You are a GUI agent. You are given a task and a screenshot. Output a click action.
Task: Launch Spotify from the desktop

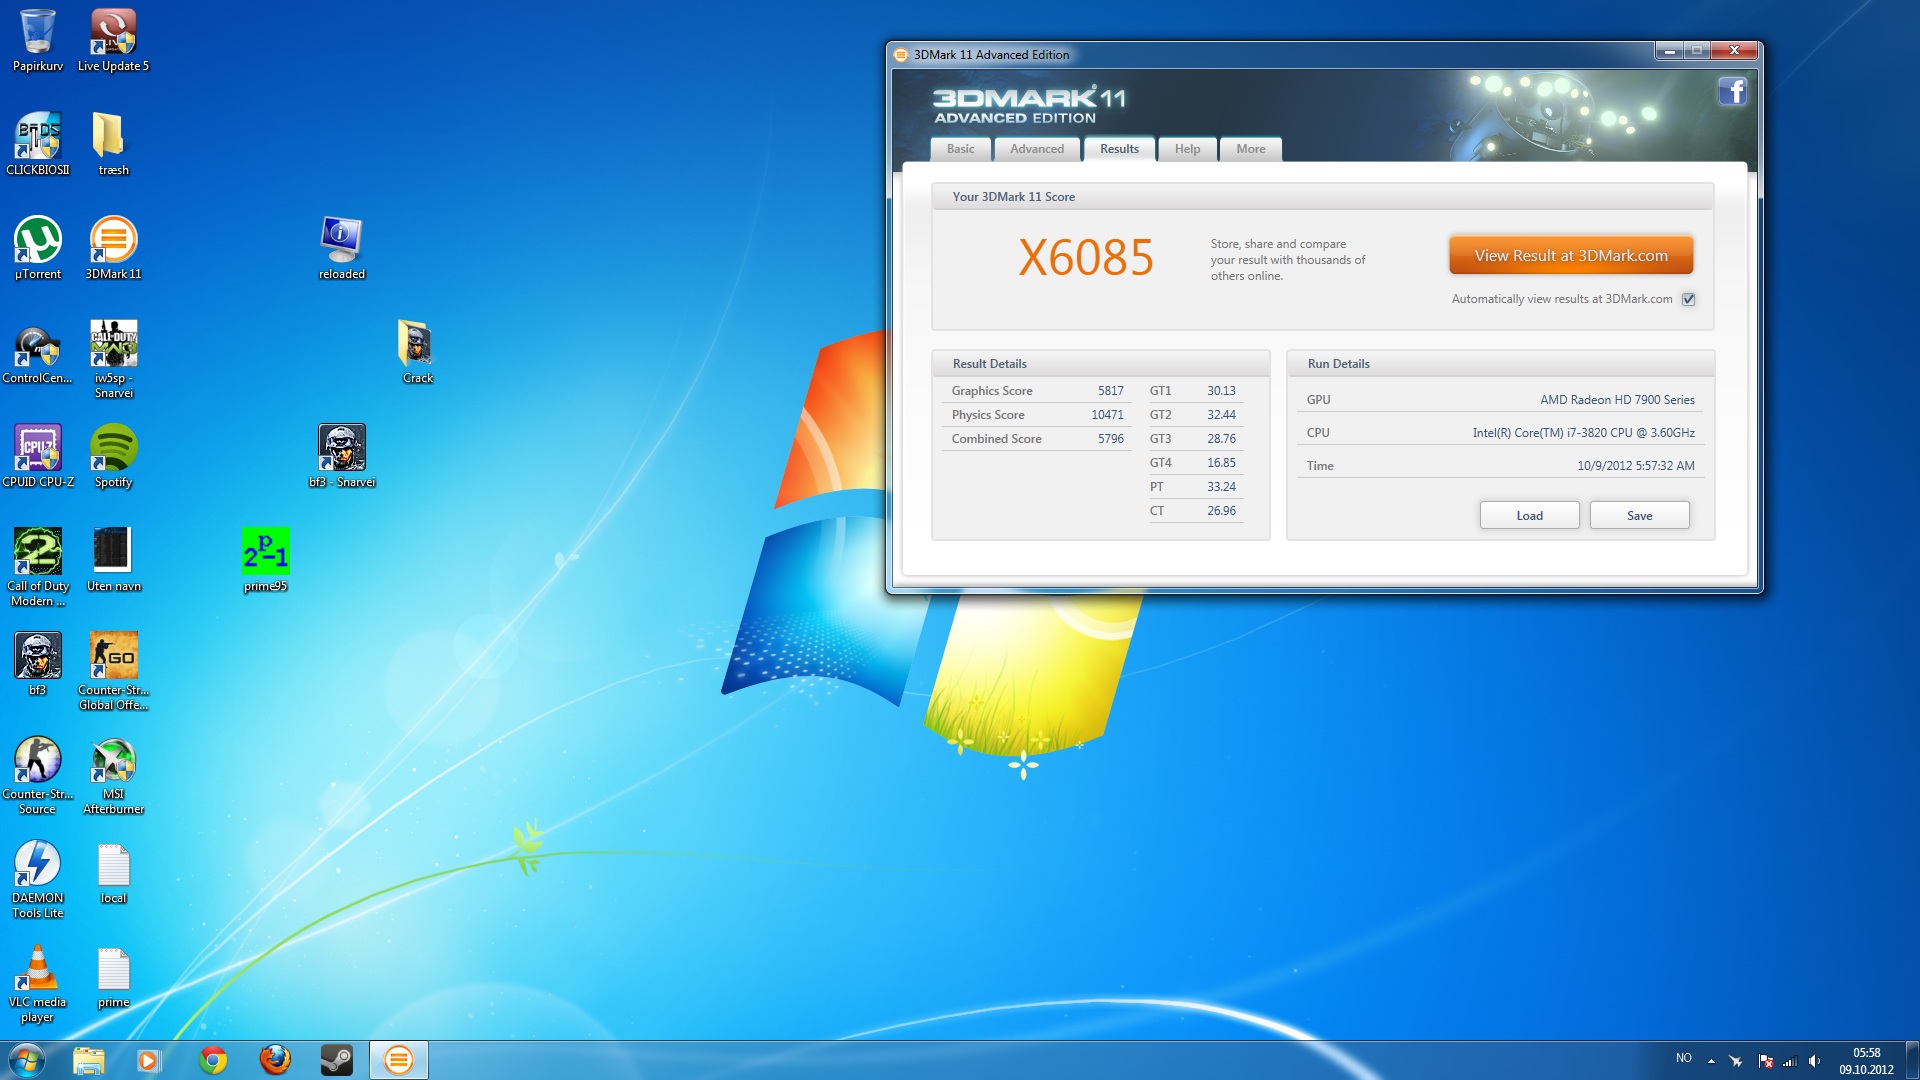point(113,456)
